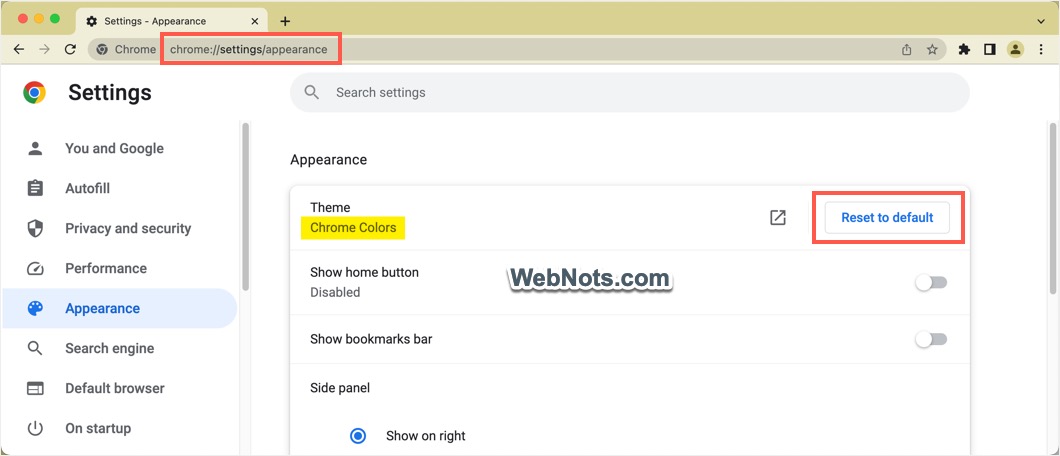
Task: Open Privacy and security settings
Action: (x=120, y=228)
